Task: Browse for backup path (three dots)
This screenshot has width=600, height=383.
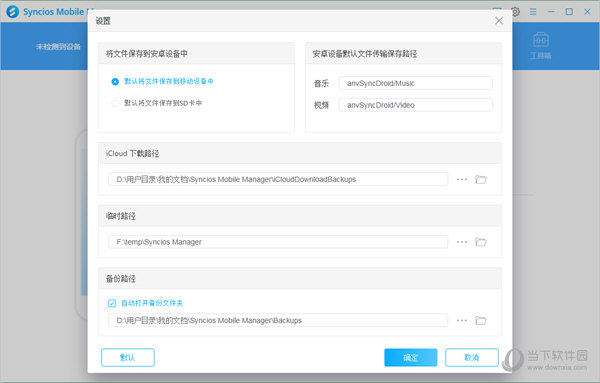Action: [x=462, y=320]
